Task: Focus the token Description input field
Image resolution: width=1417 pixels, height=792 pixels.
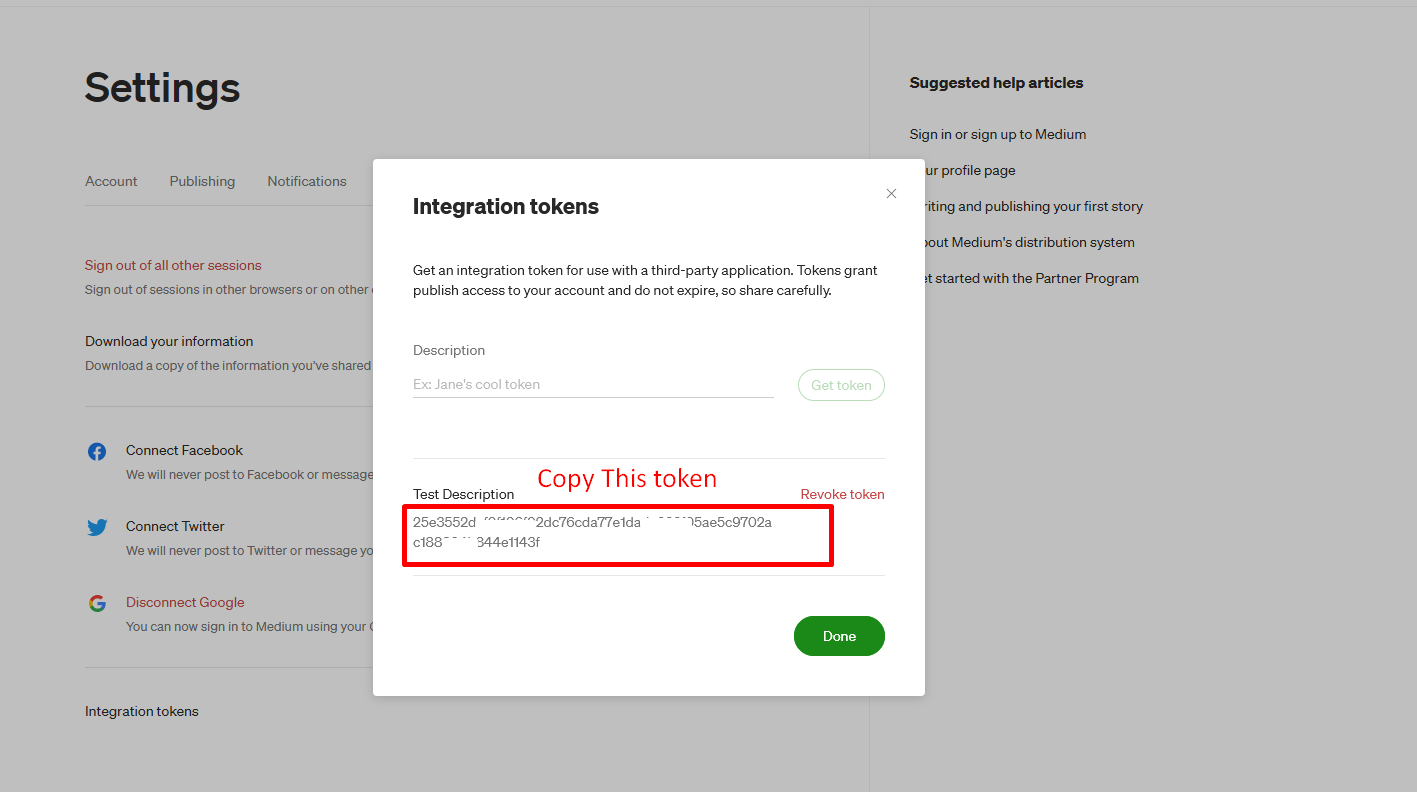Action: tap(593, 384)
